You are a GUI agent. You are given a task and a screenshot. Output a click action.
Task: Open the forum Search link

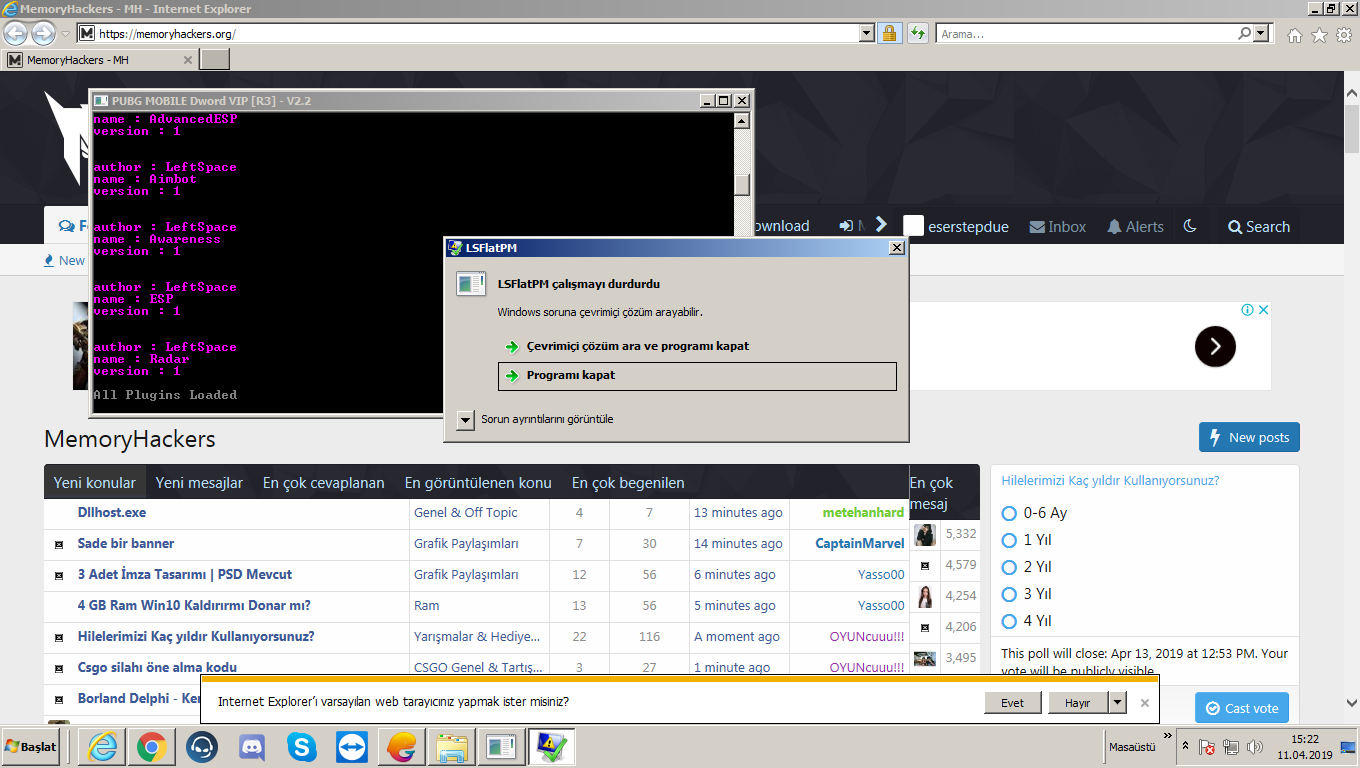[x=1259, y=227]
